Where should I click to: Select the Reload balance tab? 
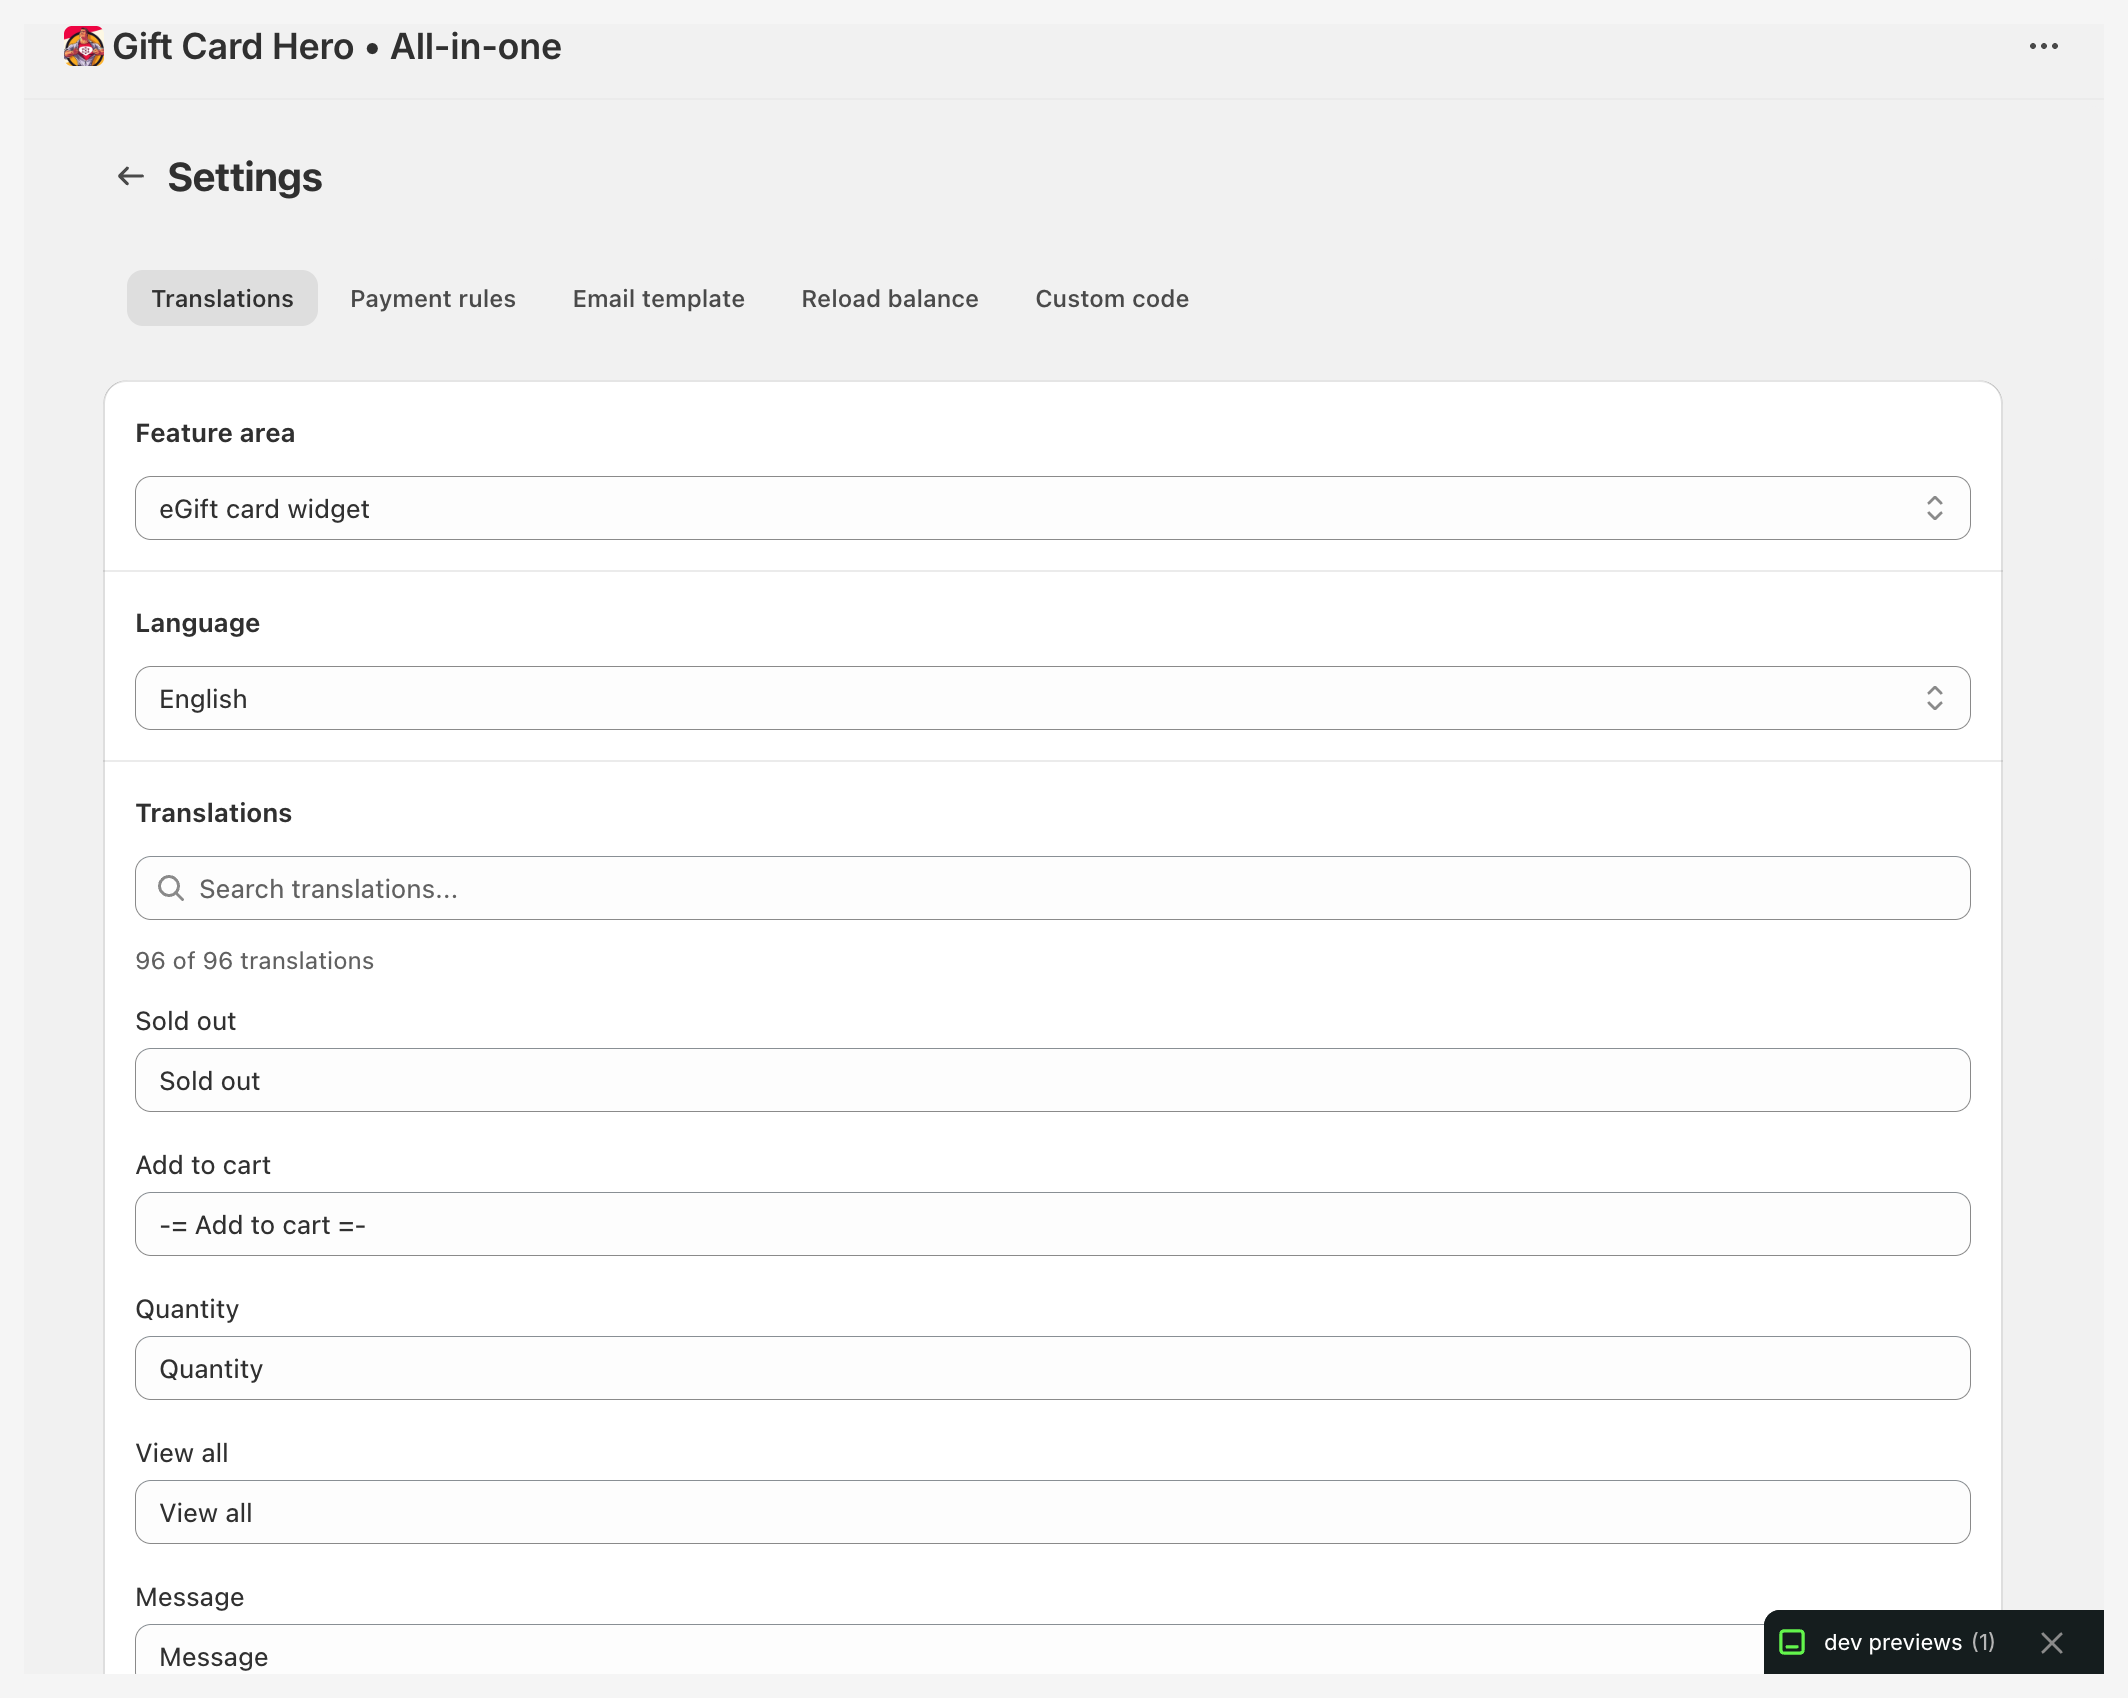pyautogui.click(x=888, y=298)
